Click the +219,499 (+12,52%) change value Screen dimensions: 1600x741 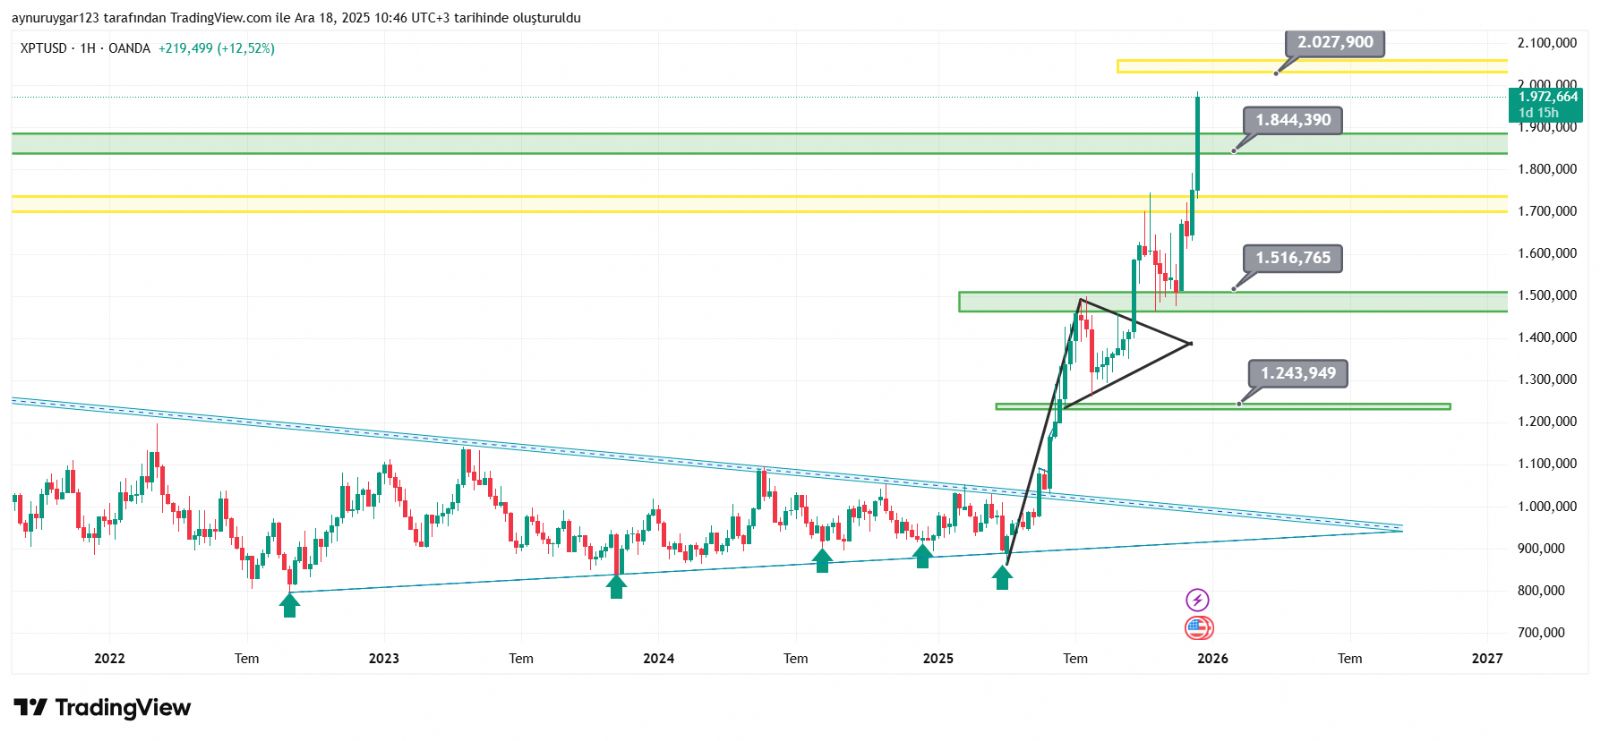pos(216,48)
